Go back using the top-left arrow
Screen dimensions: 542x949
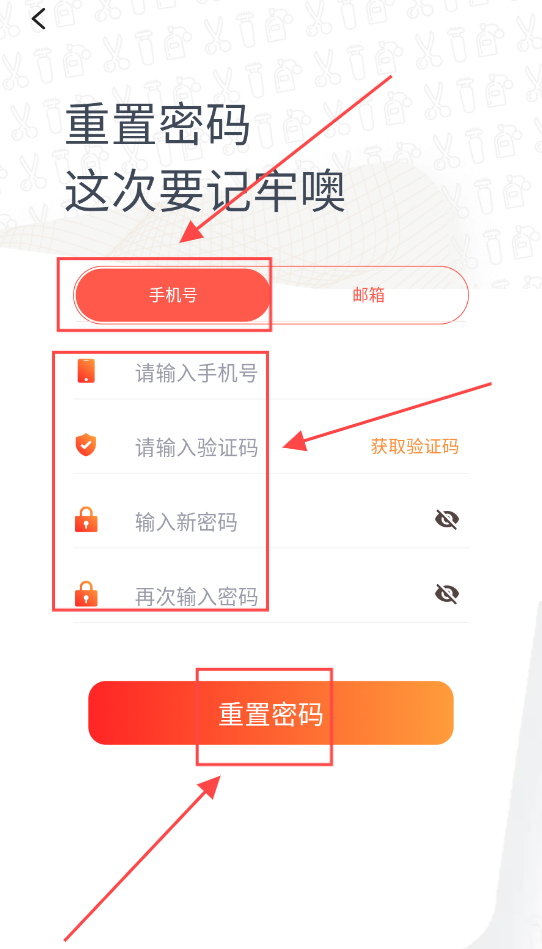pyautogui.click(x=39, y=19)
